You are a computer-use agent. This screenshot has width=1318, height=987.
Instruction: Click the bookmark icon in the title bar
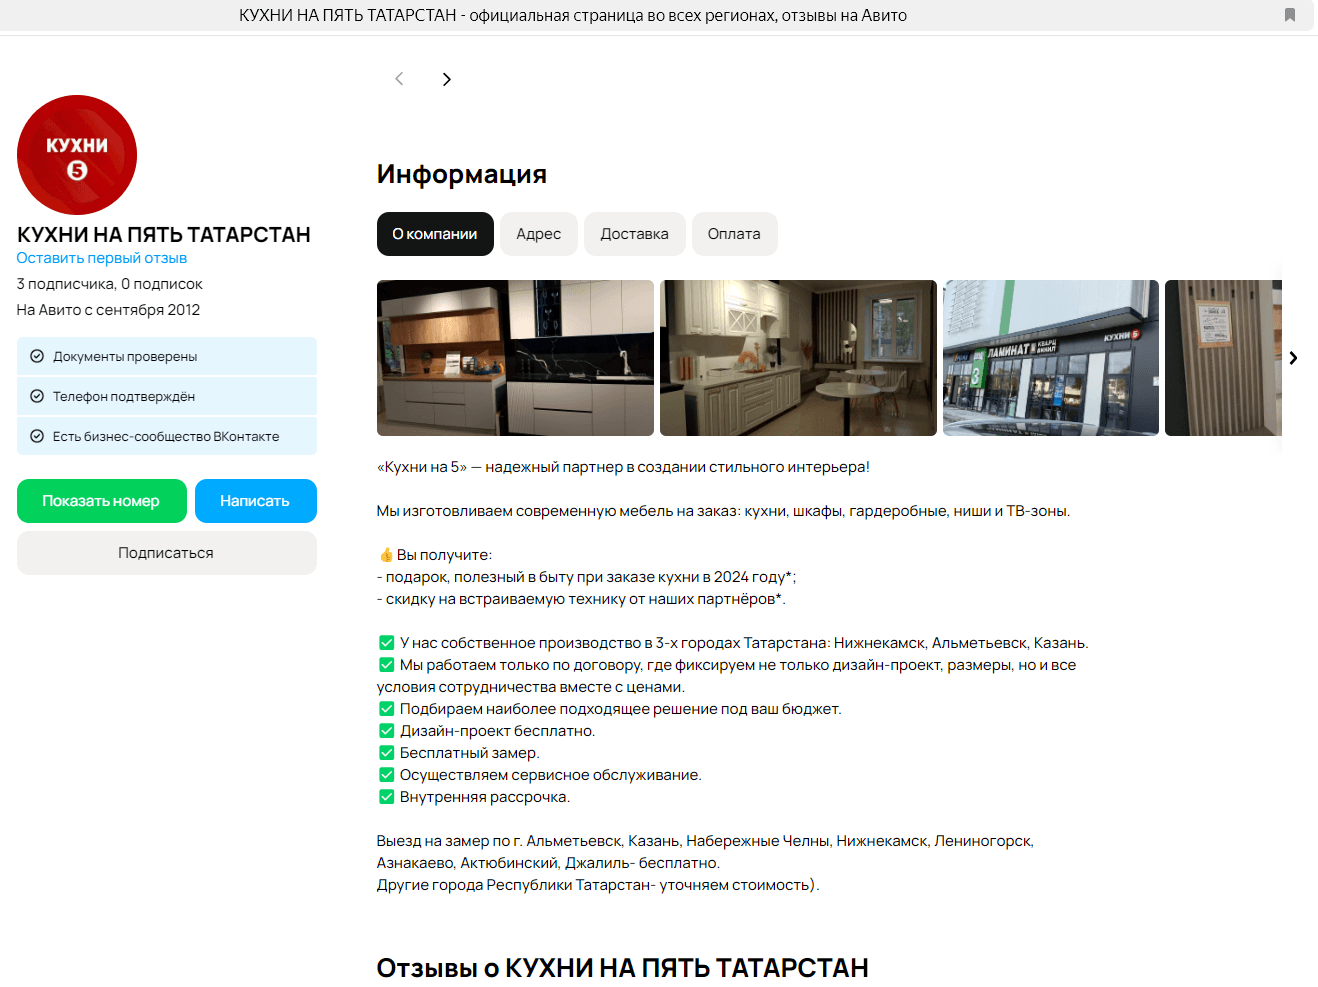point(1290,15)
